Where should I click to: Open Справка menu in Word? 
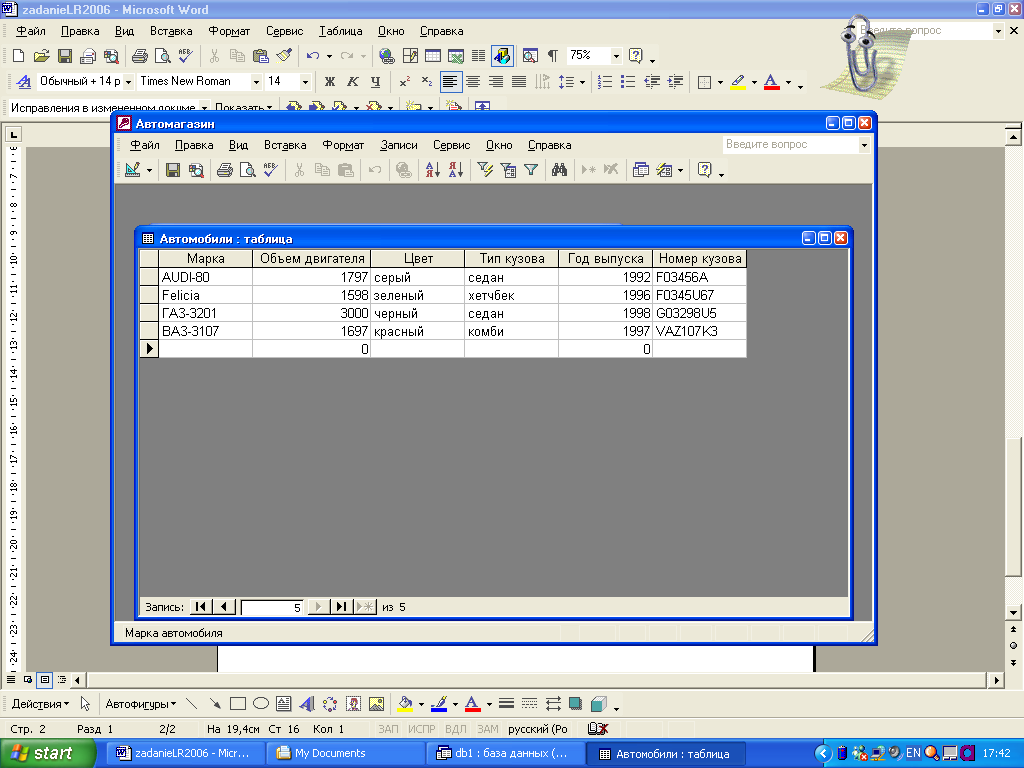coord(441,31)
